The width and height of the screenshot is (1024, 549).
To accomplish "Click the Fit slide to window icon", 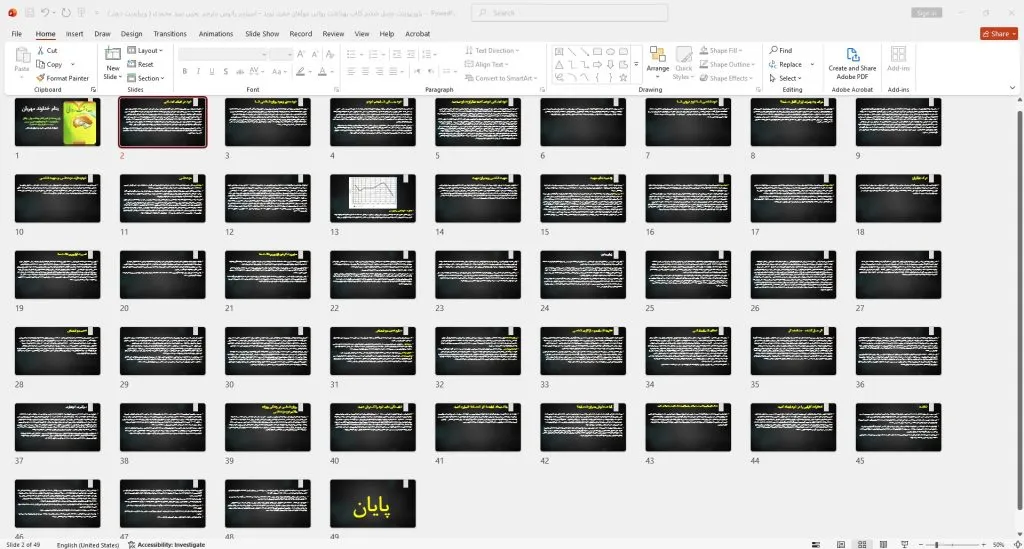I will [x=1017, y=544].
